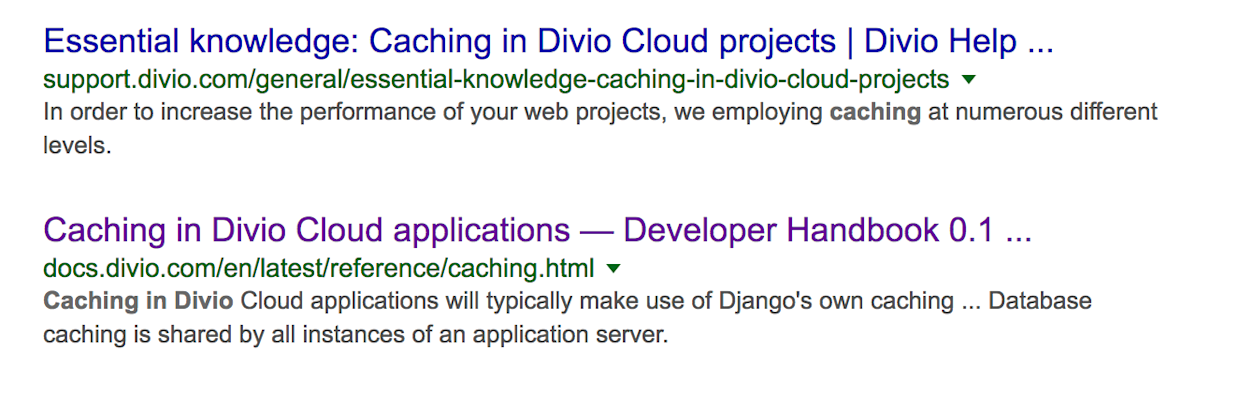Open the 'Caching in Divio Cloud applications' result
1240x395 pixels.
point(538,231)
